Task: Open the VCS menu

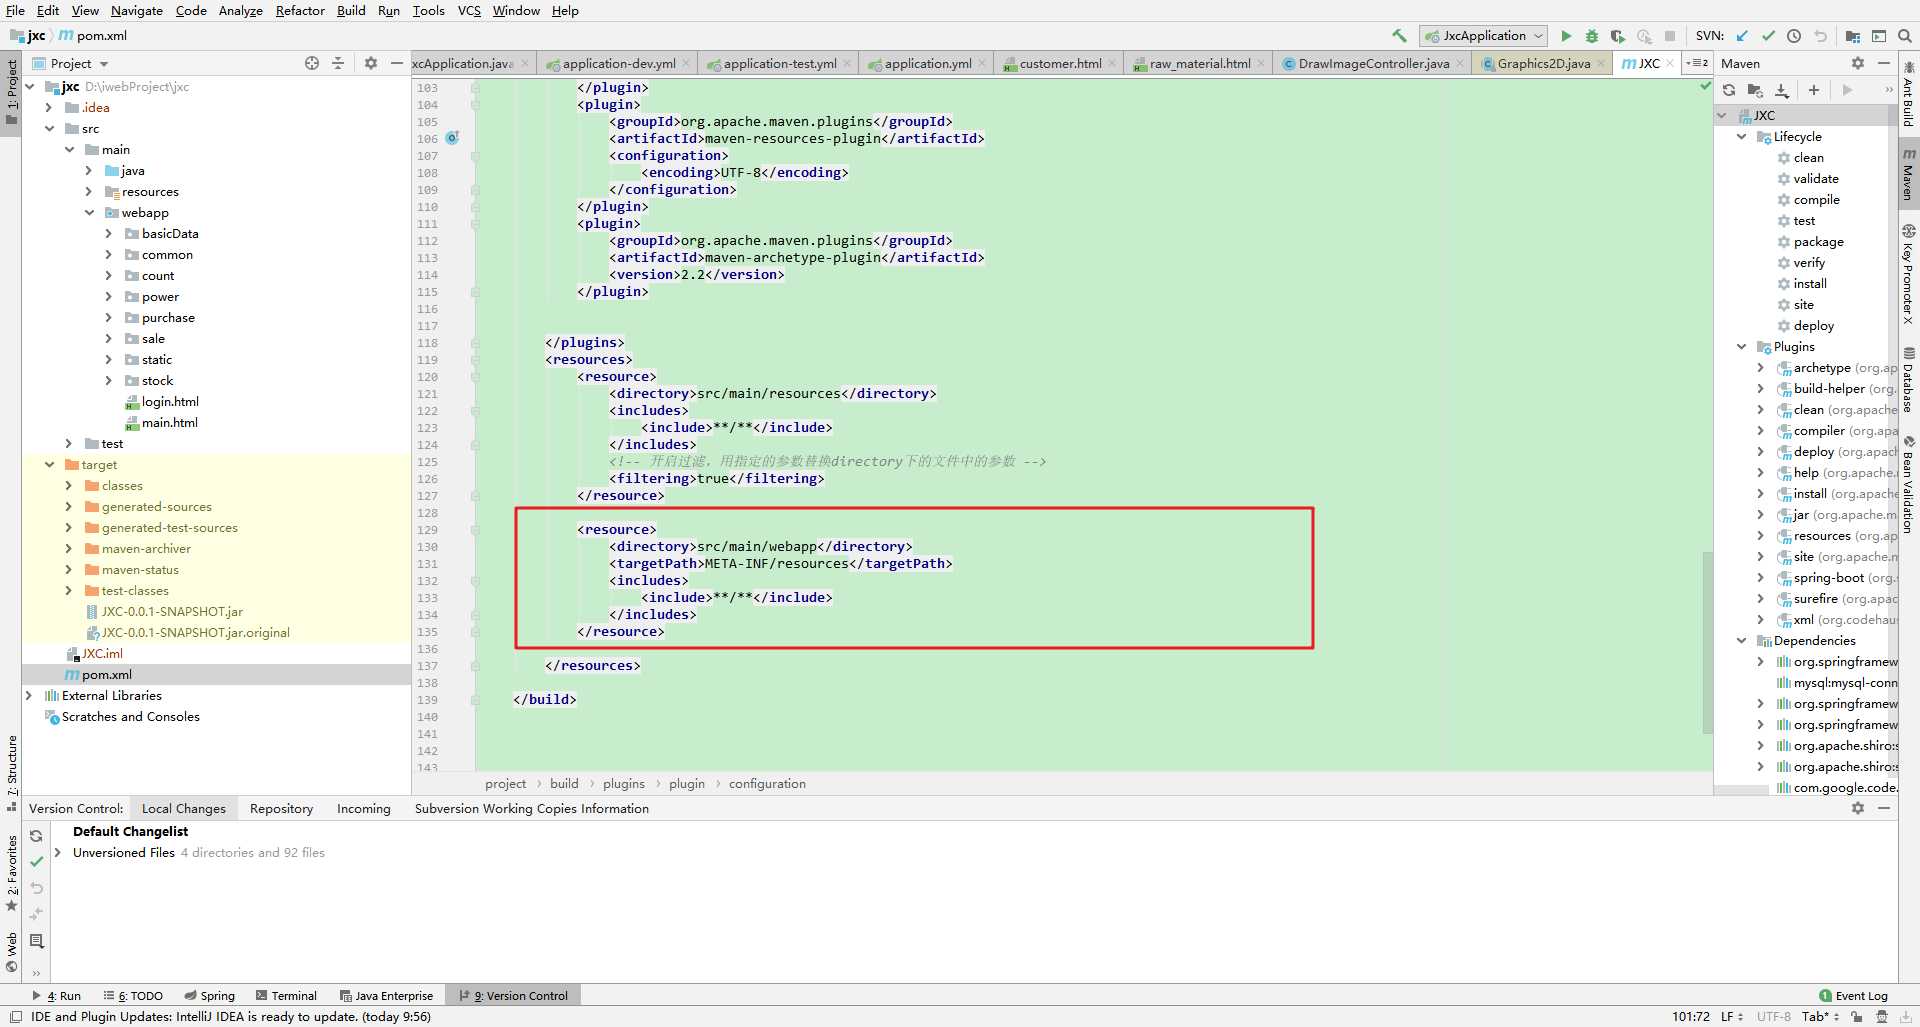Action: tap(469, 10)
